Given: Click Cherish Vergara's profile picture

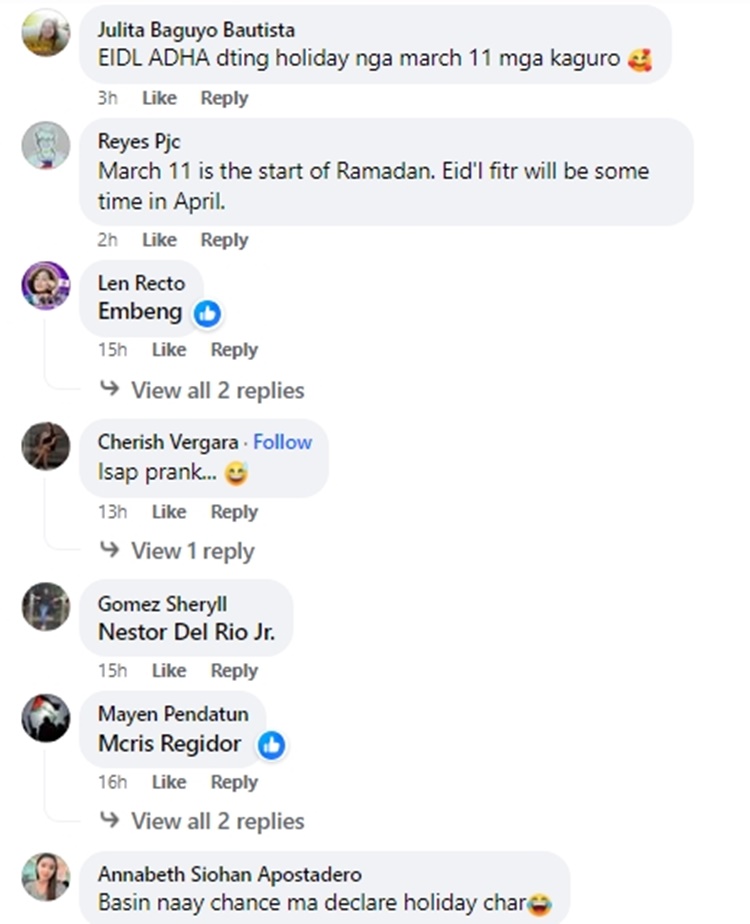Looking at the screenshot, I should [x=46, y=446].
